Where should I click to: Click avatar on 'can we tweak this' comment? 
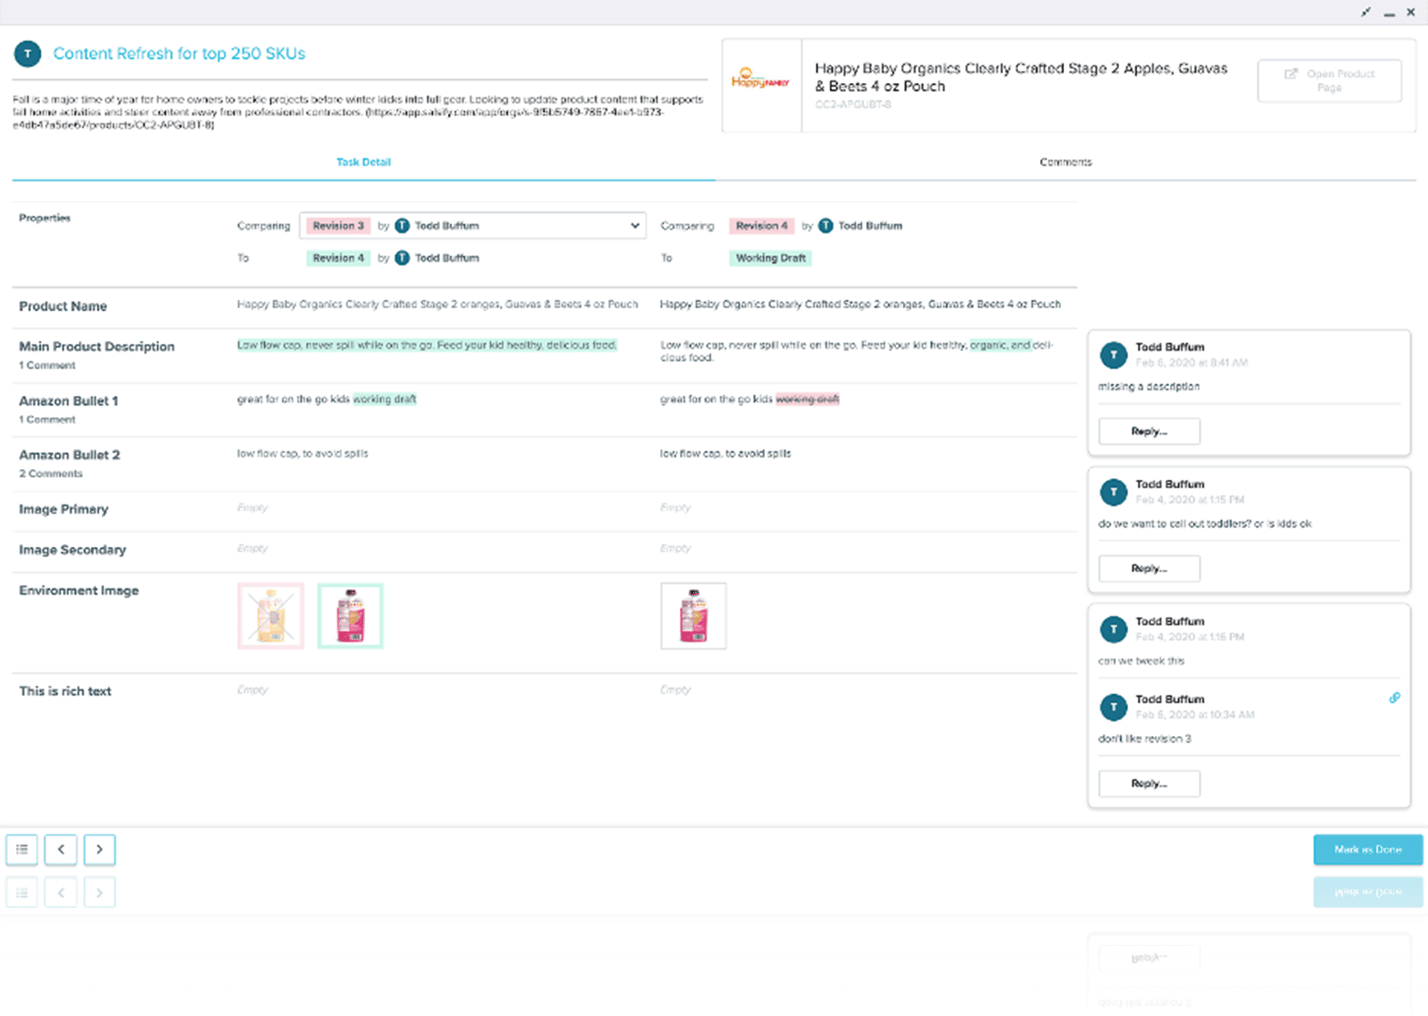[1114, 629]
